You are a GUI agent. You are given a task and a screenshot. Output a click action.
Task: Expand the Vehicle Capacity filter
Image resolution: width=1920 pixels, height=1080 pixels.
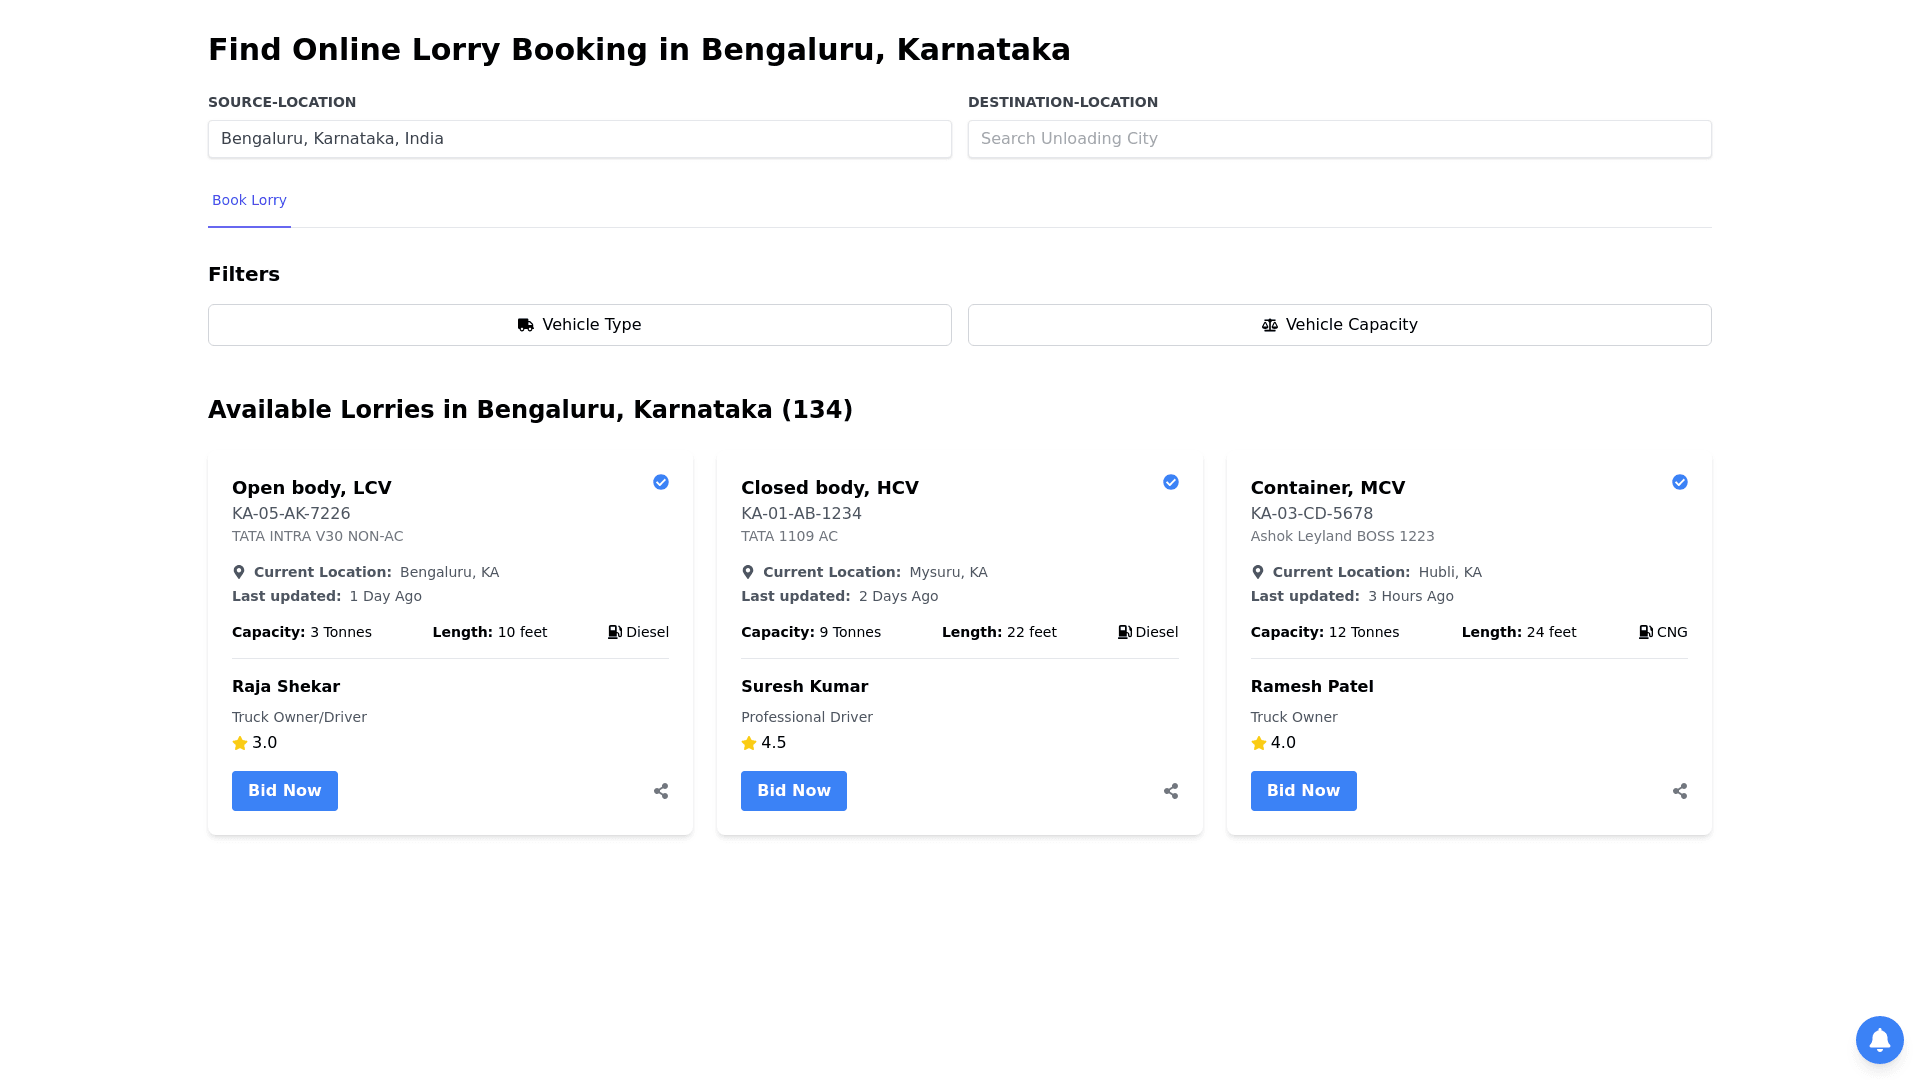[x=1340, y=325]
